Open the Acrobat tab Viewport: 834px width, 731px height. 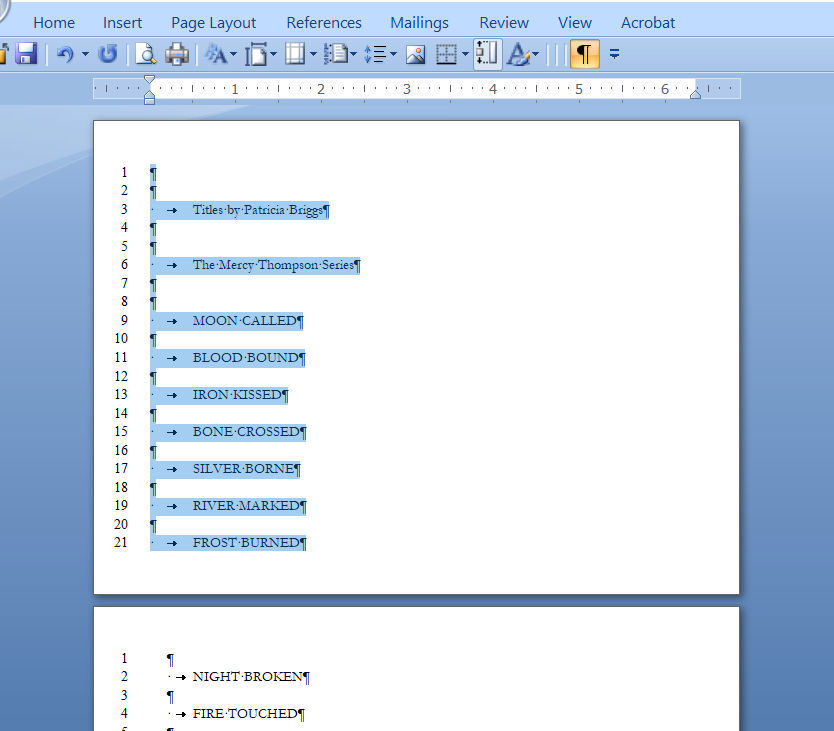648,23
